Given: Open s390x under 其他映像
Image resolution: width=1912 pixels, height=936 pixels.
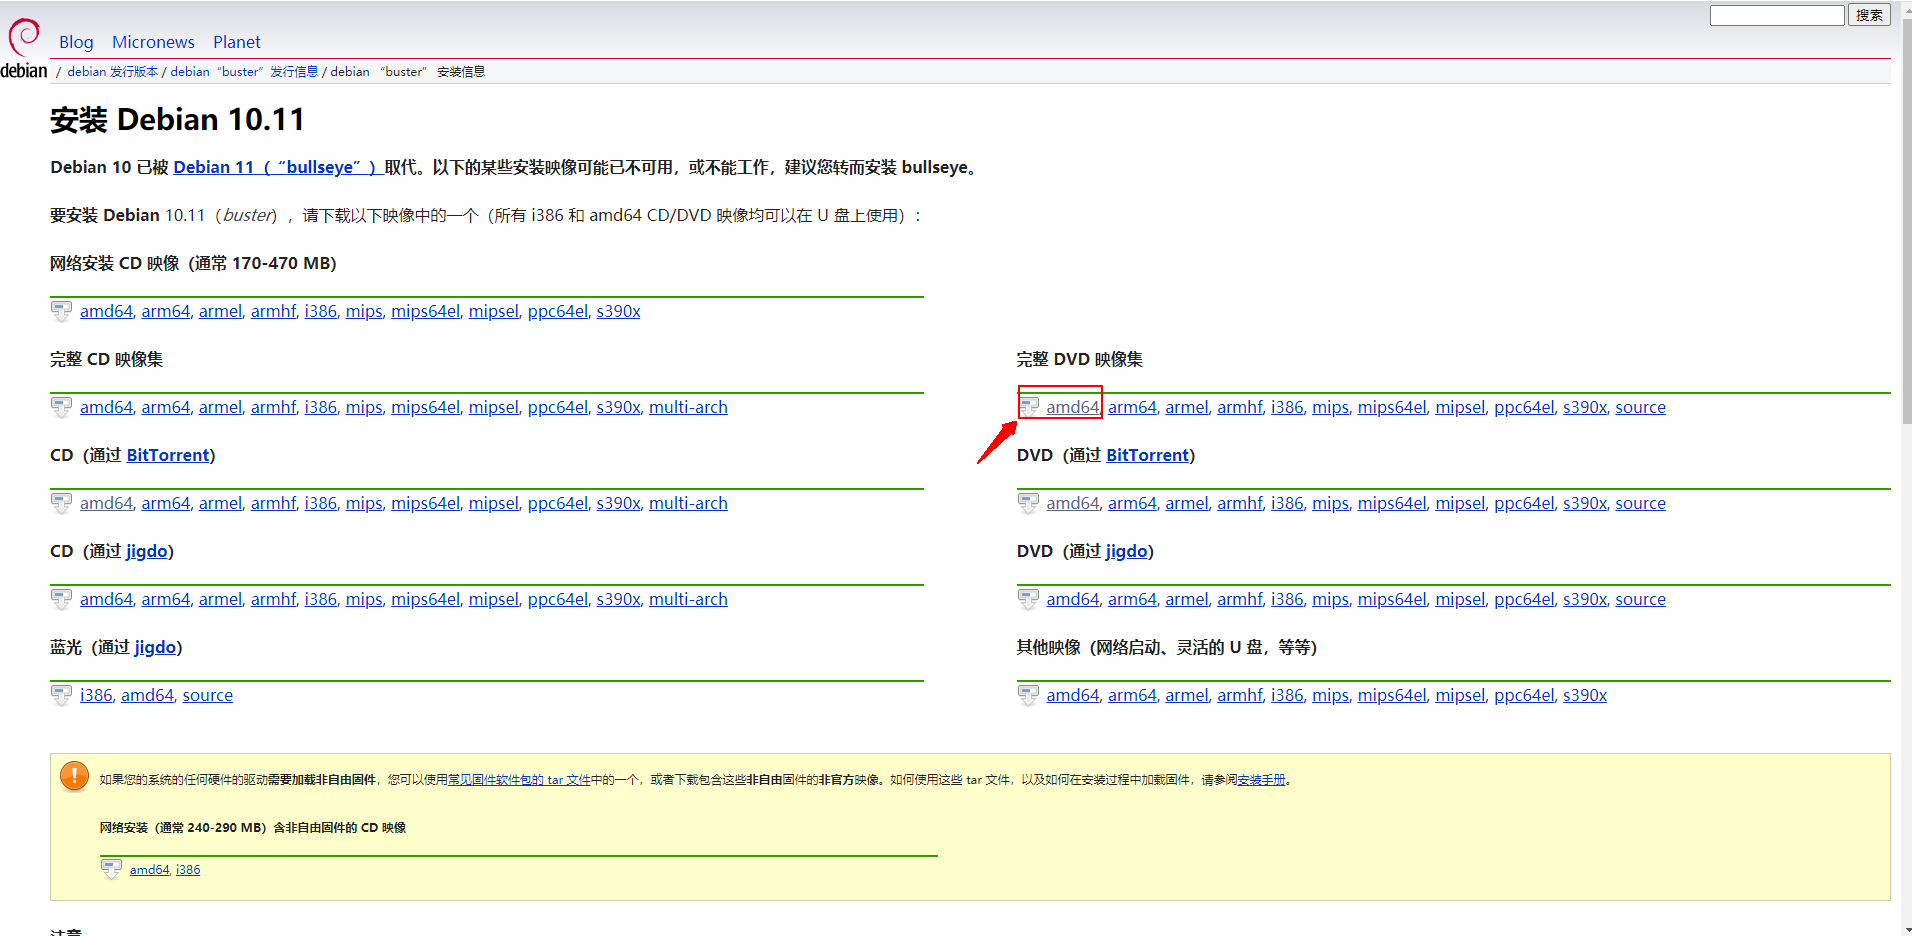Looking at the screenshot, I should tap(1585, 695).
